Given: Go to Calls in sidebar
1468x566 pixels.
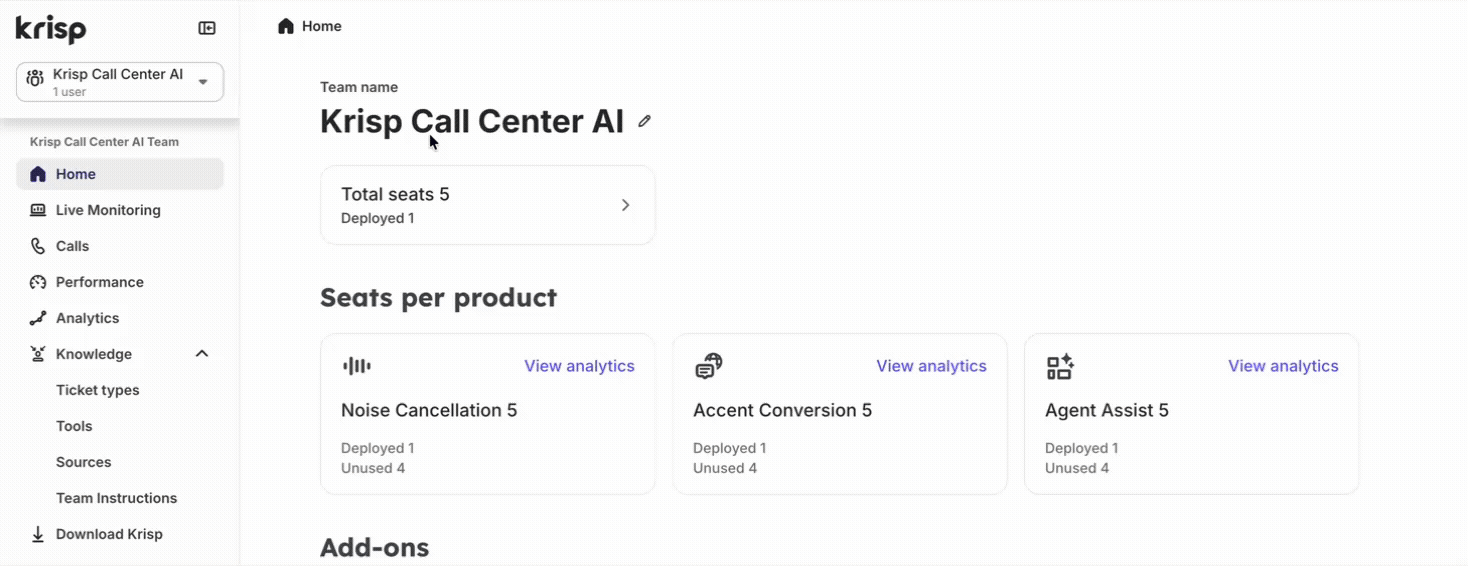Looking at the screenshot, I should pos(72,246).
